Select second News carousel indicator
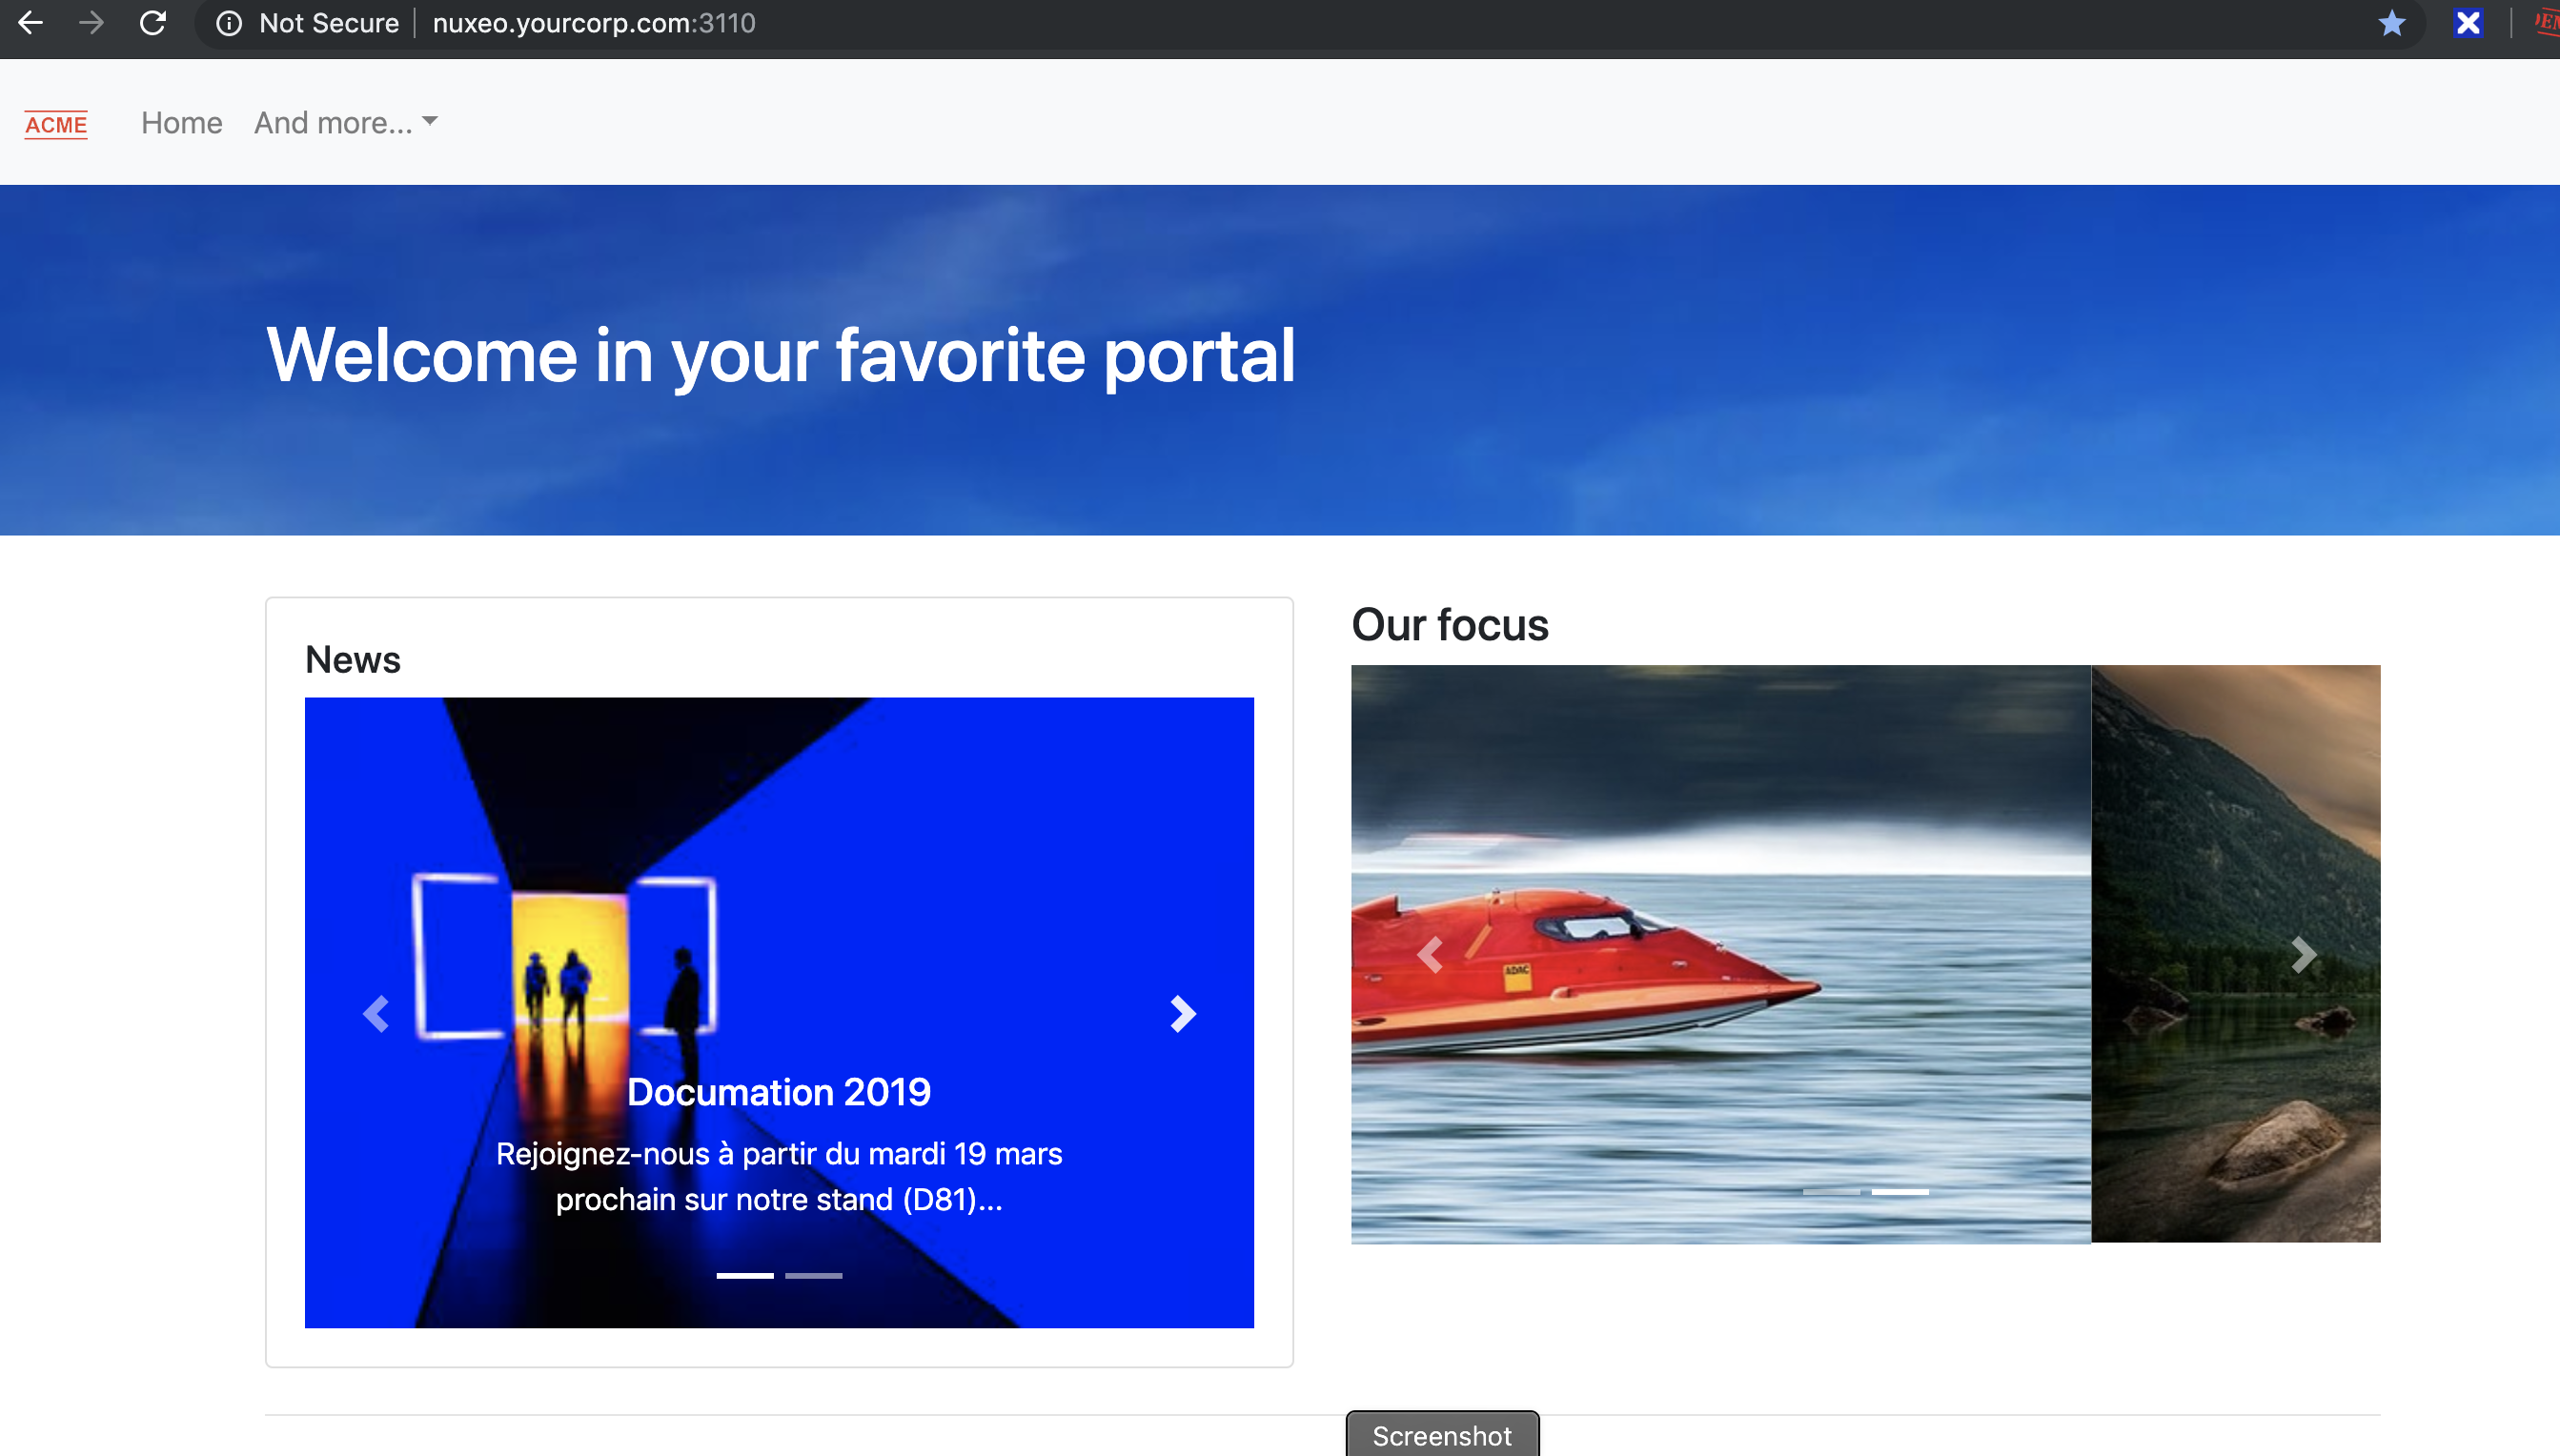 coord(813,1276)
